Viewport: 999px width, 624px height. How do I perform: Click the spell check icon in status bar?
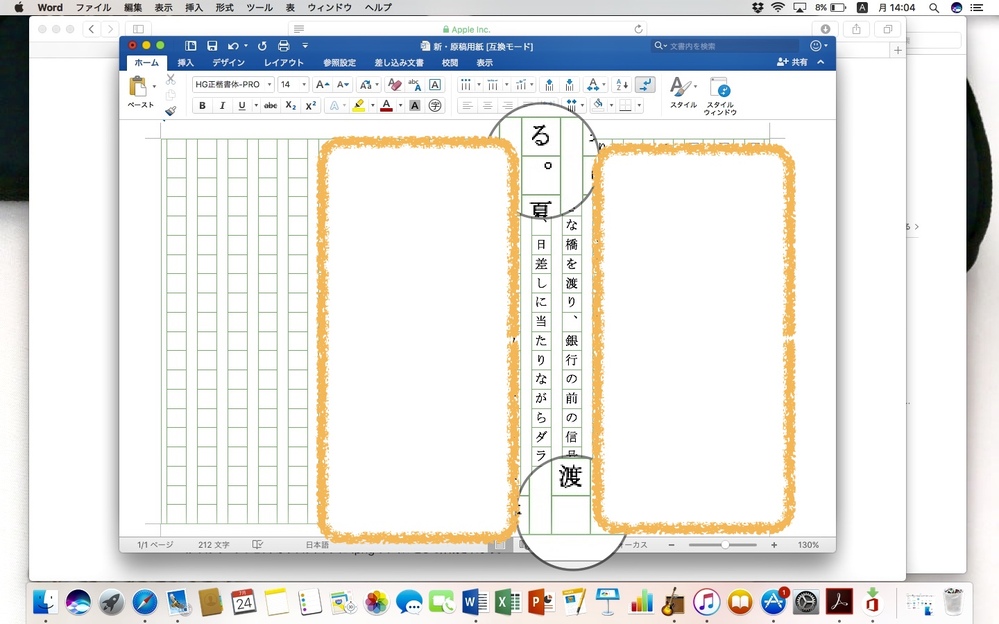tap(257, 545)
